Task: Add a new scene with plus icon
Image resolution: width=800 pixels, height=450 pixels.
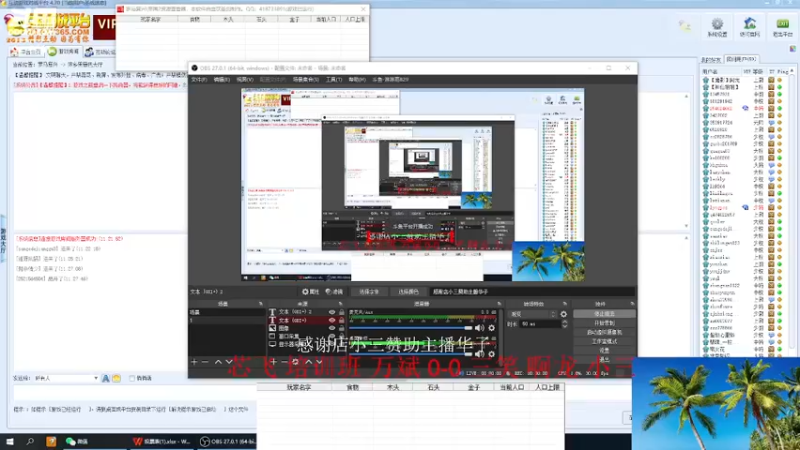Action: tap(194, 362)
